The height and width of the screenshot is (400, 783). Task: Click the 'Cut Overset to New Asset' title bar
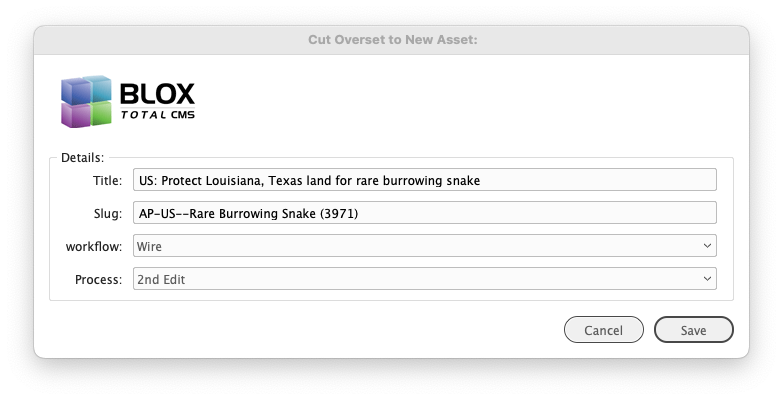pos(391,40)
